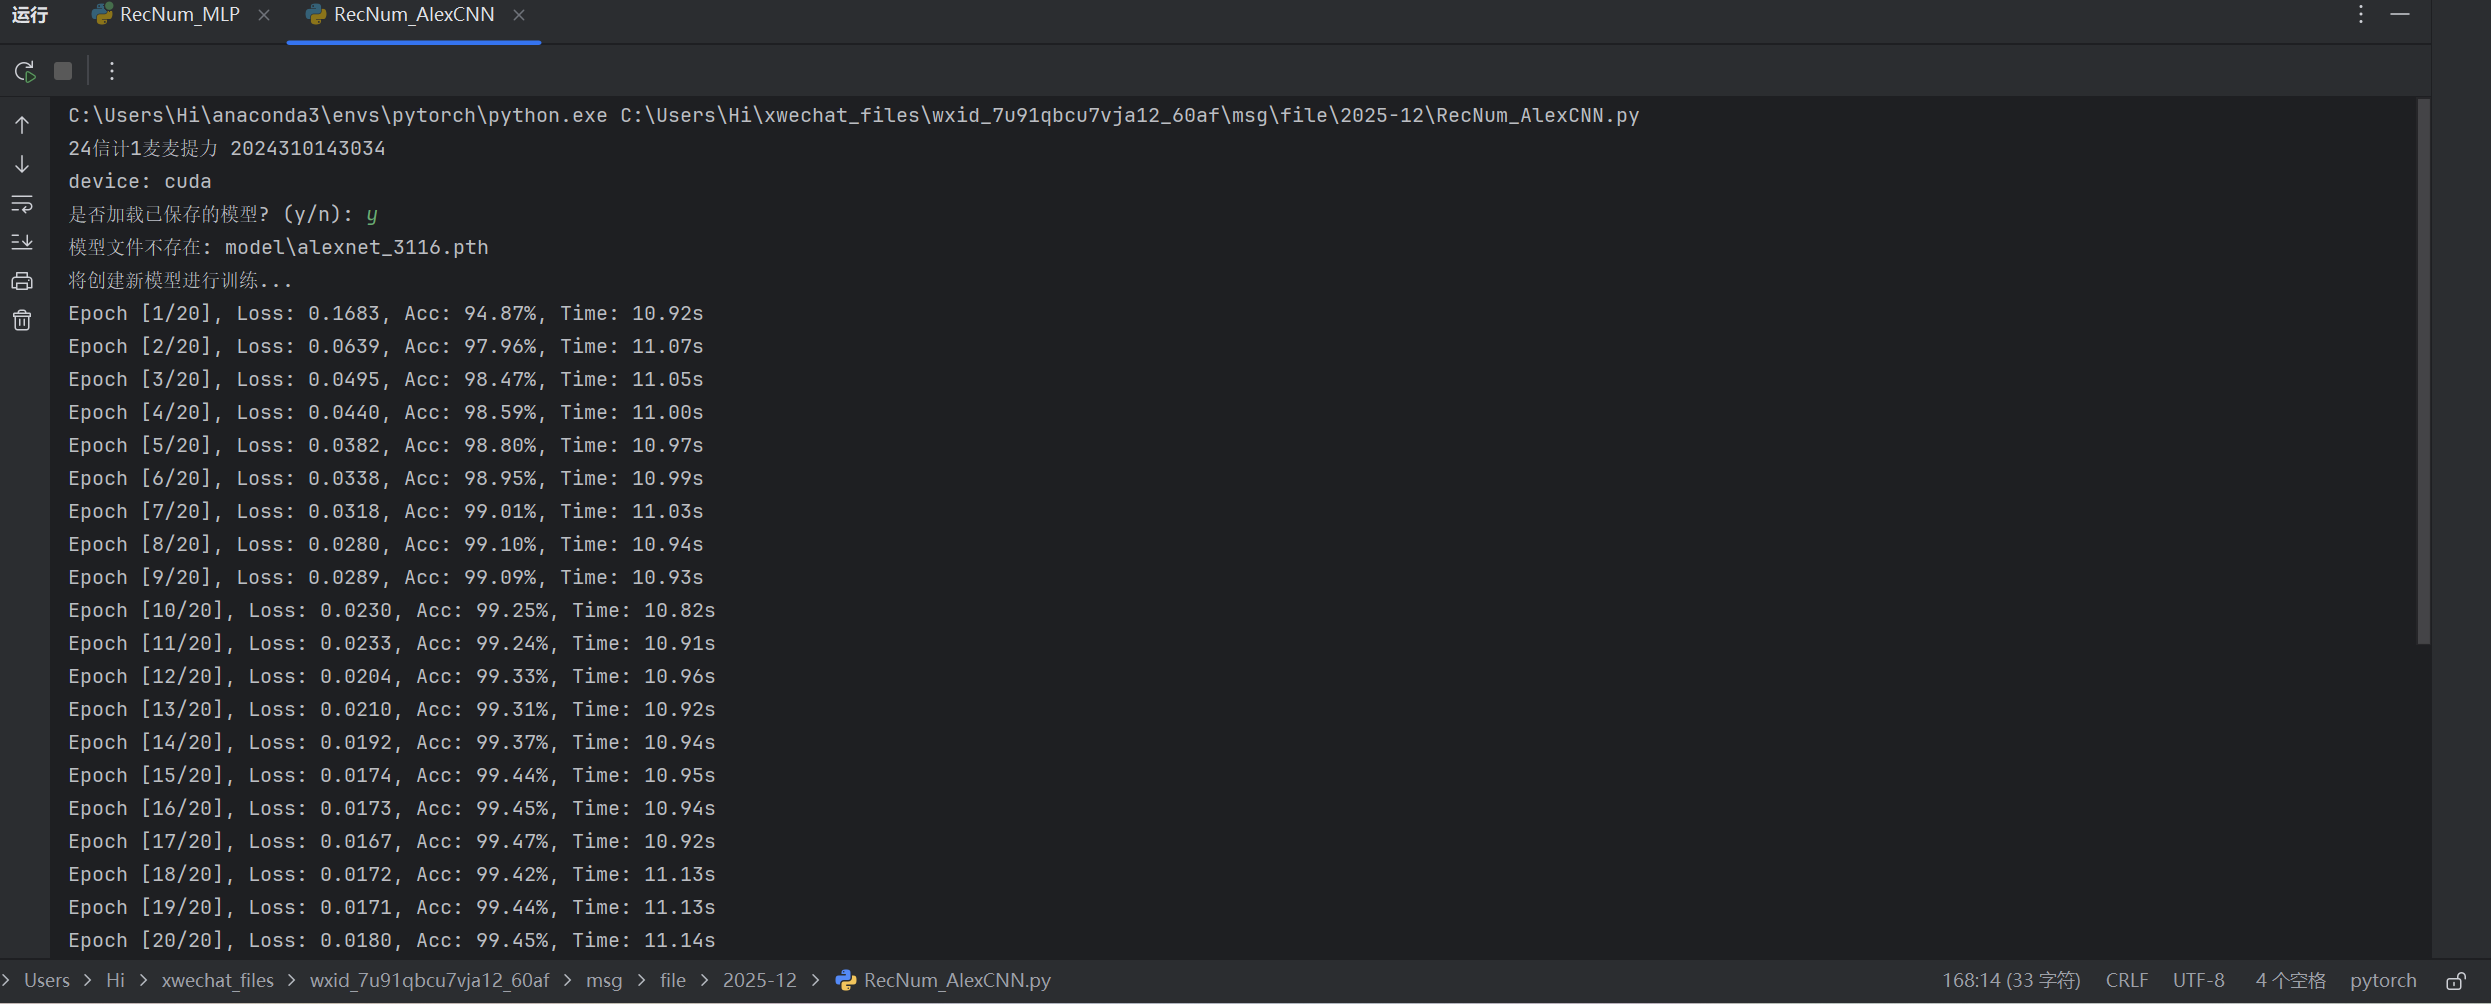Open the CRLF line separator menu
The height and width of the screenshot is (1004, 2491).
coord(2126,981)
